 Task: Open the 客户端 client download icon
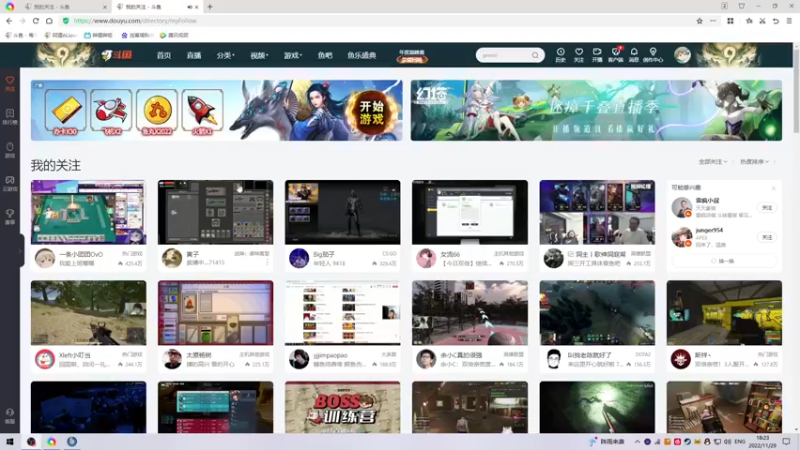coord(616,55)
